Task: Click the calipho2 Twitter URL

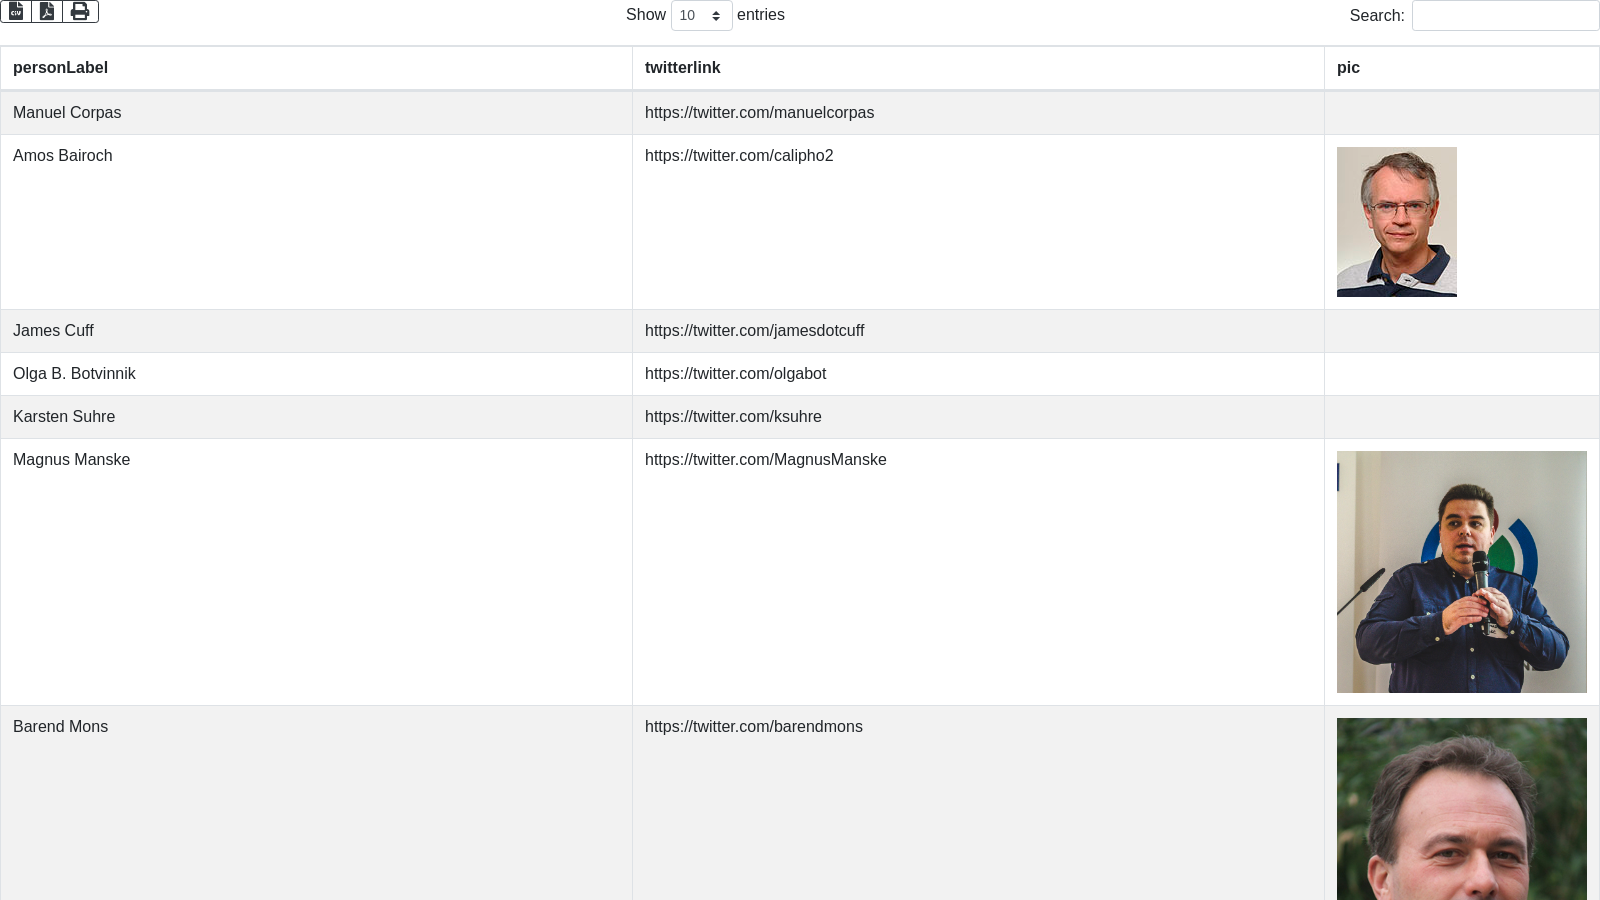Action: tap(739, 156)
